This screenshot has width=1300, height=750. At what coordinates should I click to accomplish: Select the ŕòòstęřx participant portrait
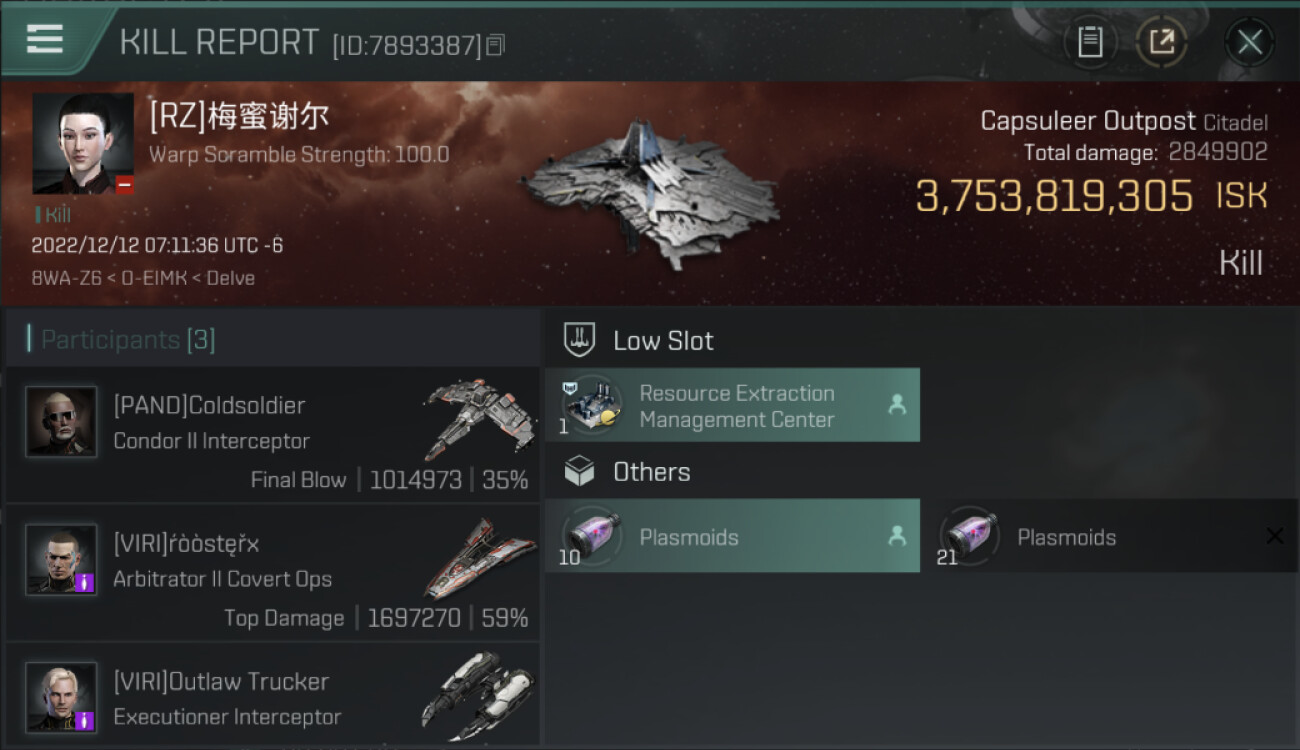[61, 560]
